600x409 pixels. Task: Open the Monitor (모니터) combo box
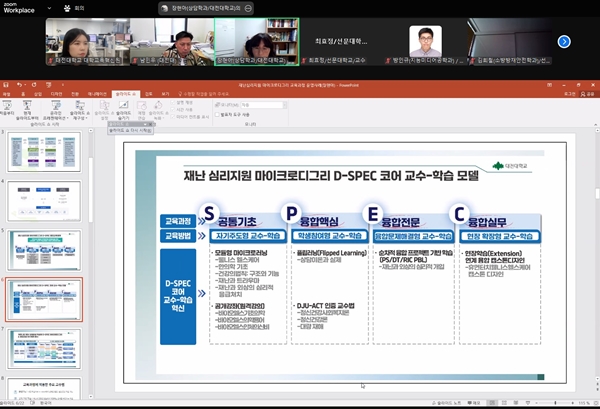(263, 105)
